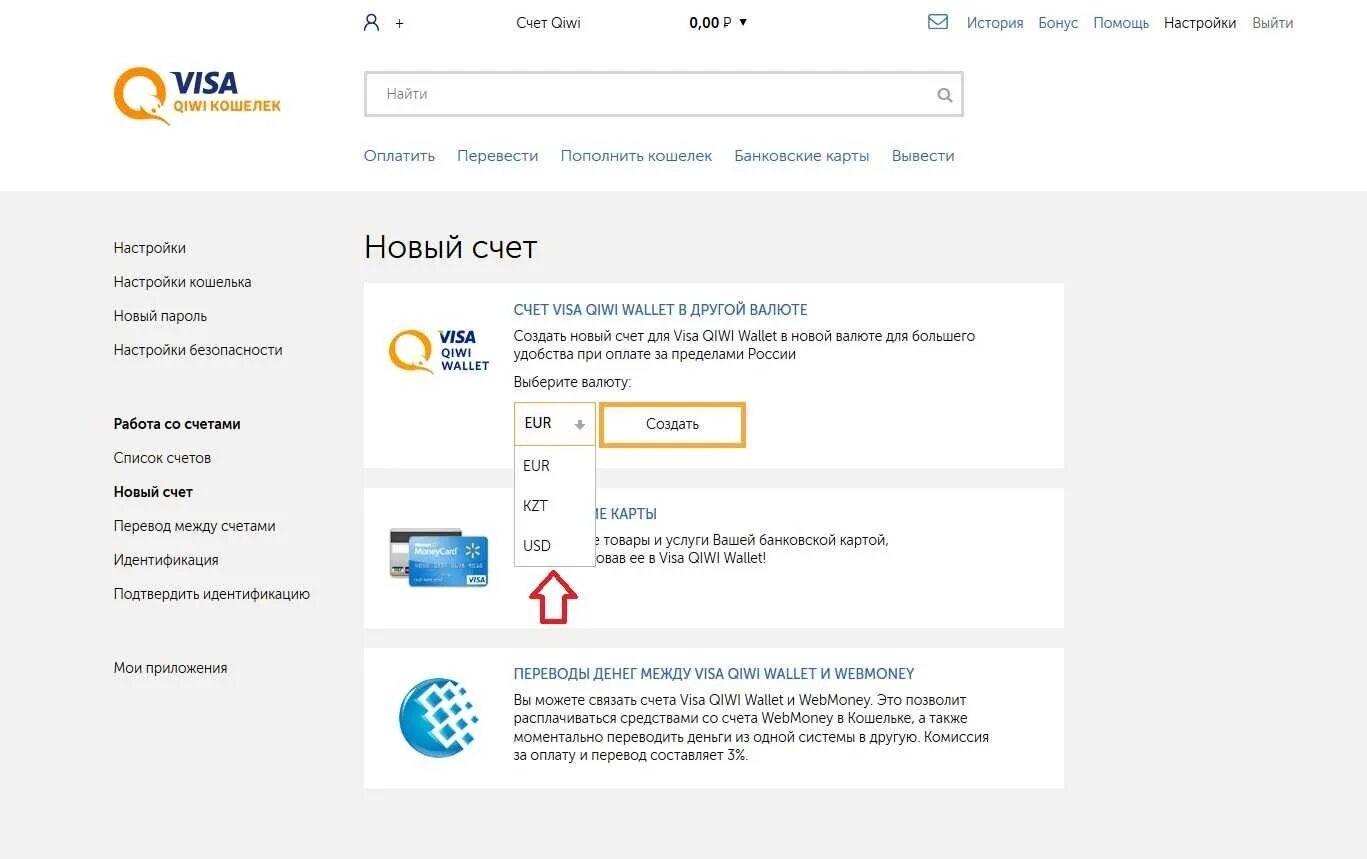Open Банковские карты section
This screenshot has height=859, width=1367.
pos(802,156)
